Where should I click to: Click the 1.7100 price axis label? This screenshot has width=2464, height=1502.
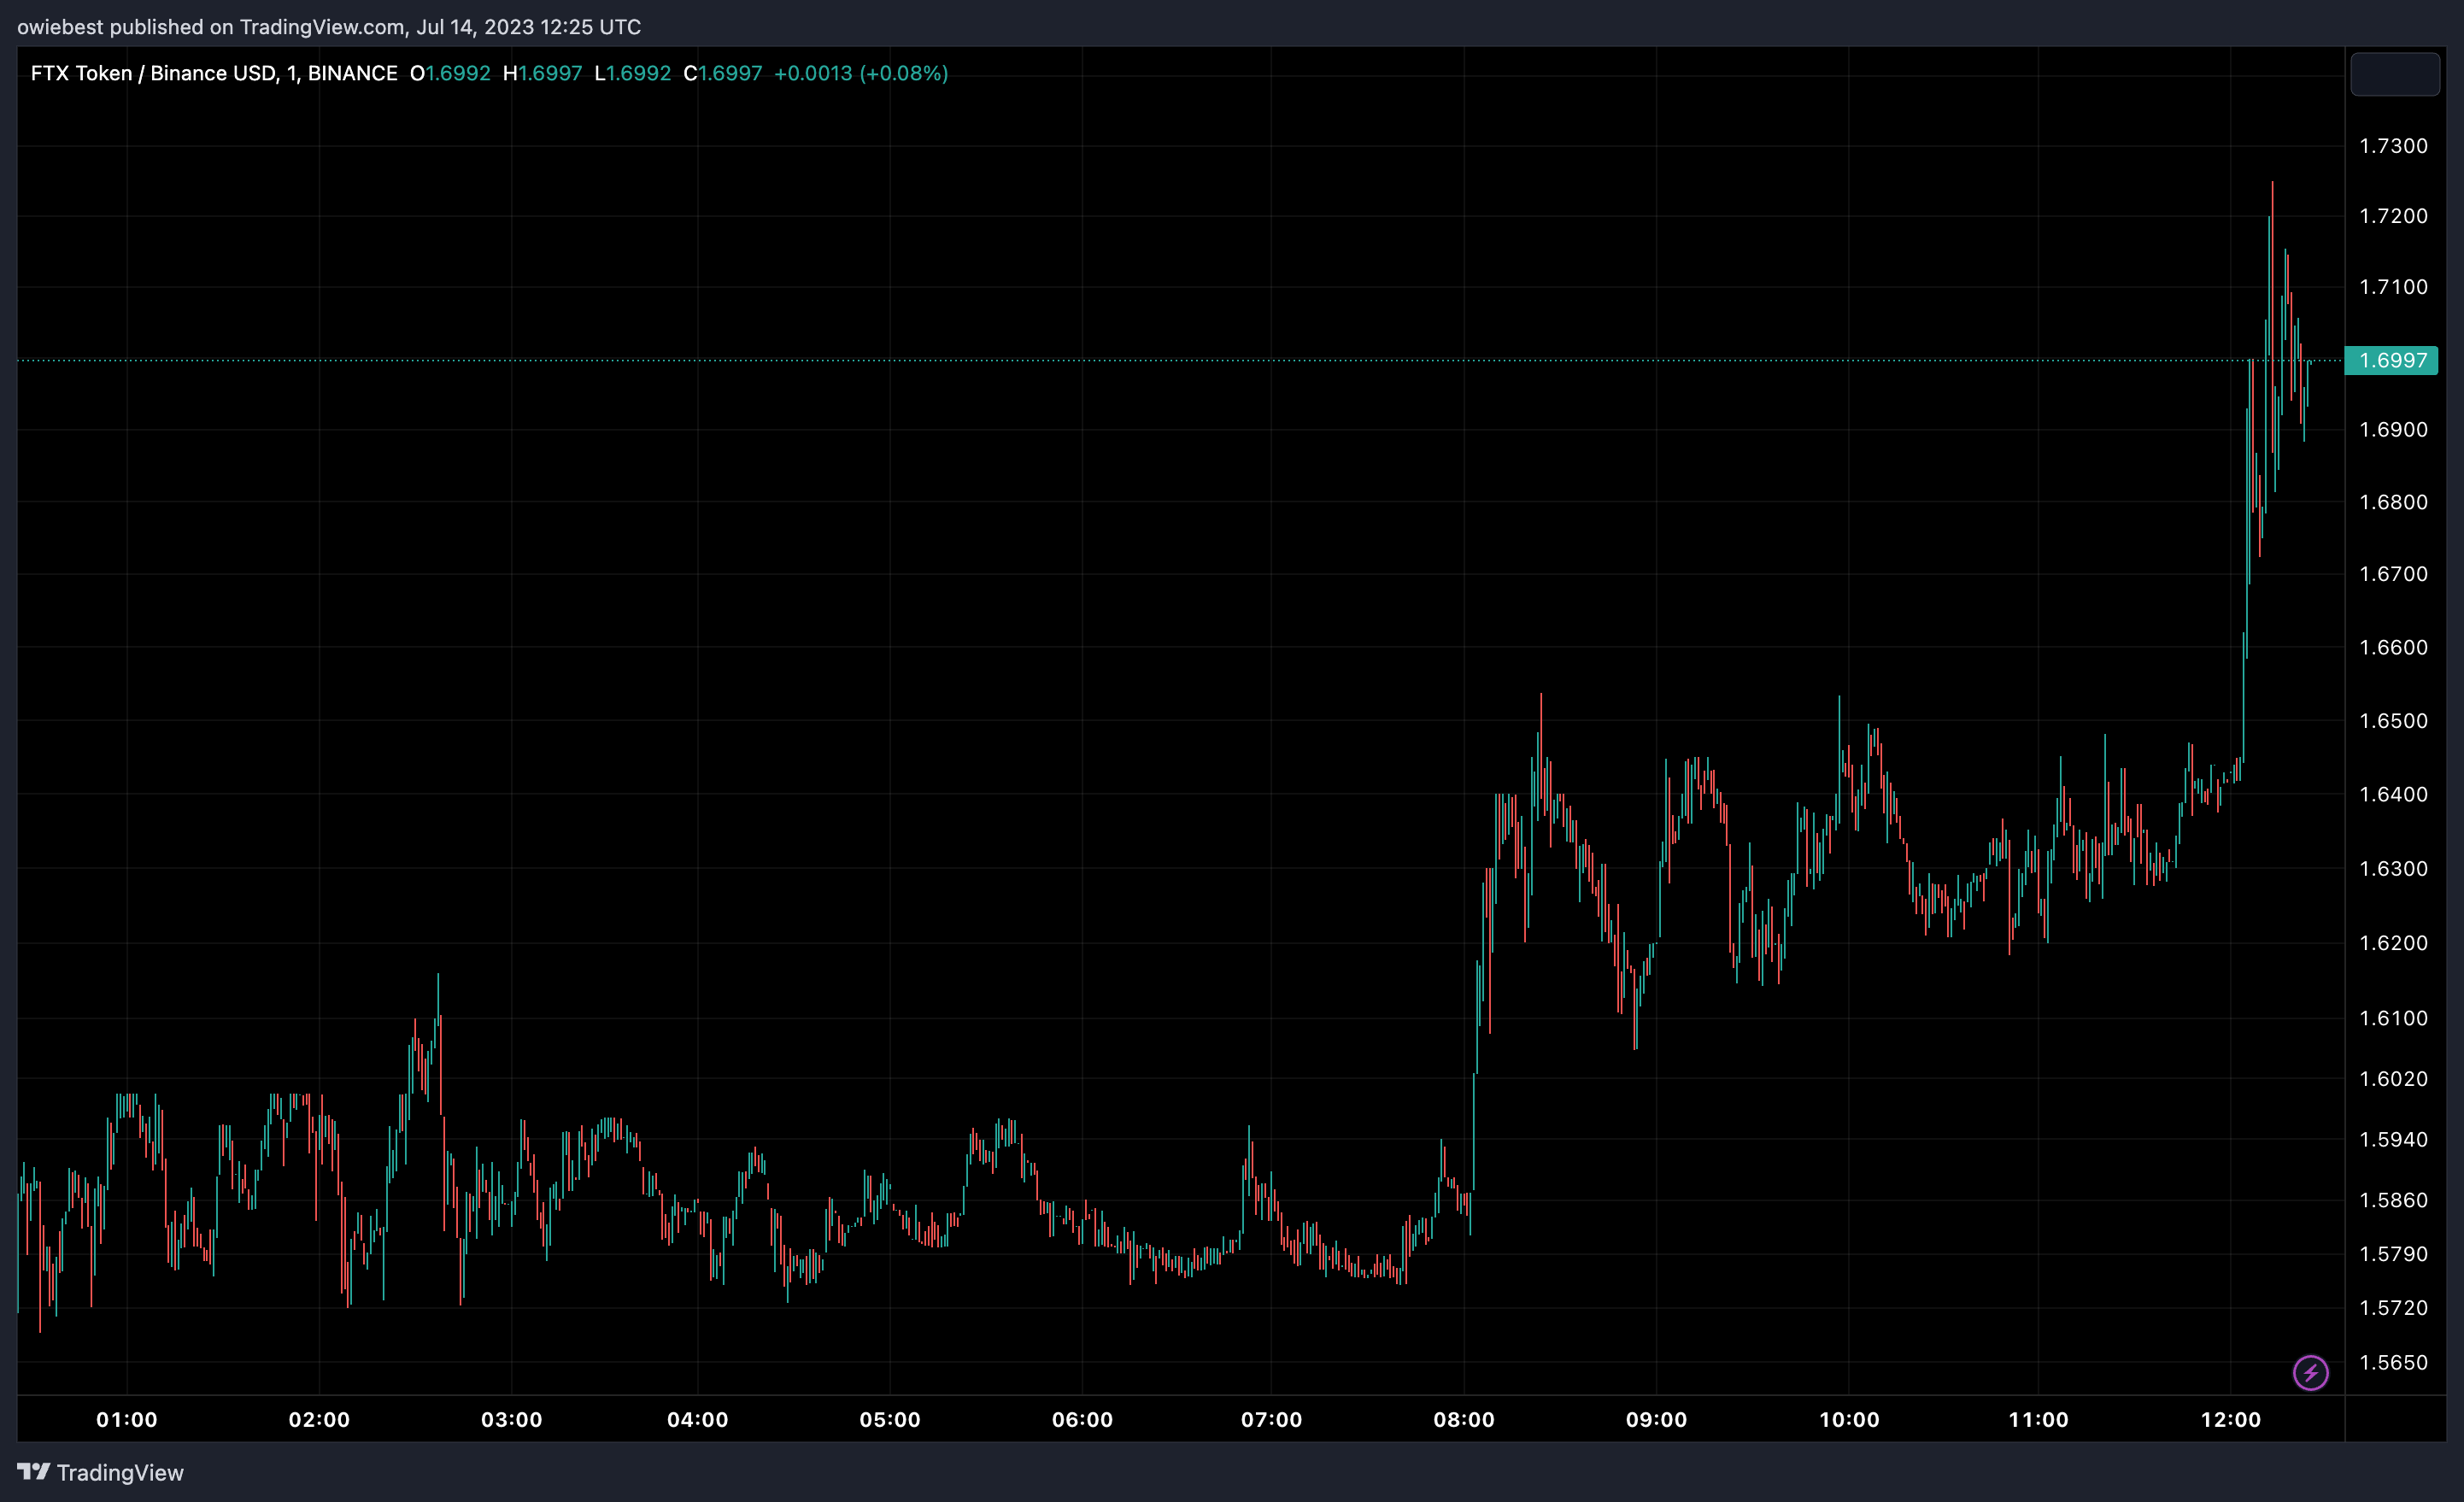pyautogui.click(x=2393, y=287)
